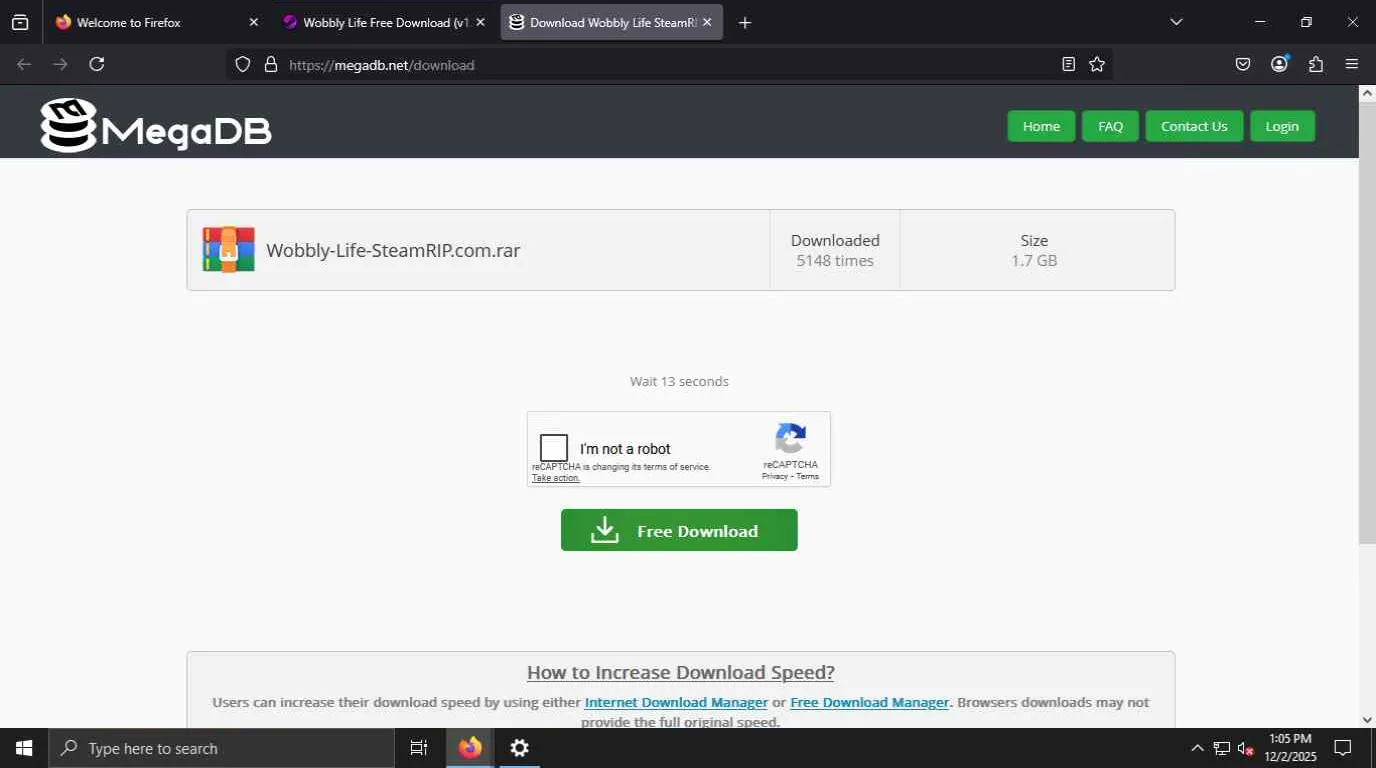This screenshot has width=1376, height=768.
Task: Open a new browser tab
Action: point(744,22)
